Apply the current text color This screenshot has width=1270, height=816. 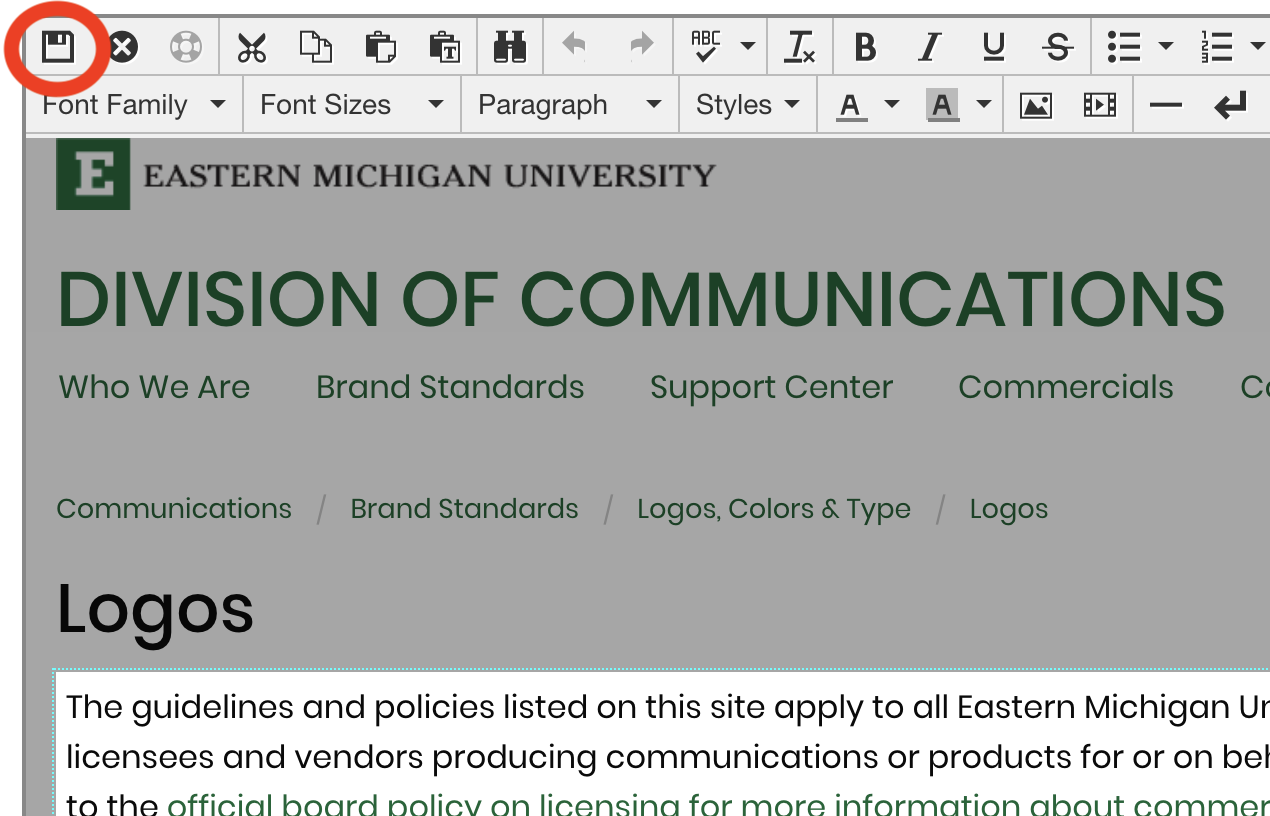point(851,105)
